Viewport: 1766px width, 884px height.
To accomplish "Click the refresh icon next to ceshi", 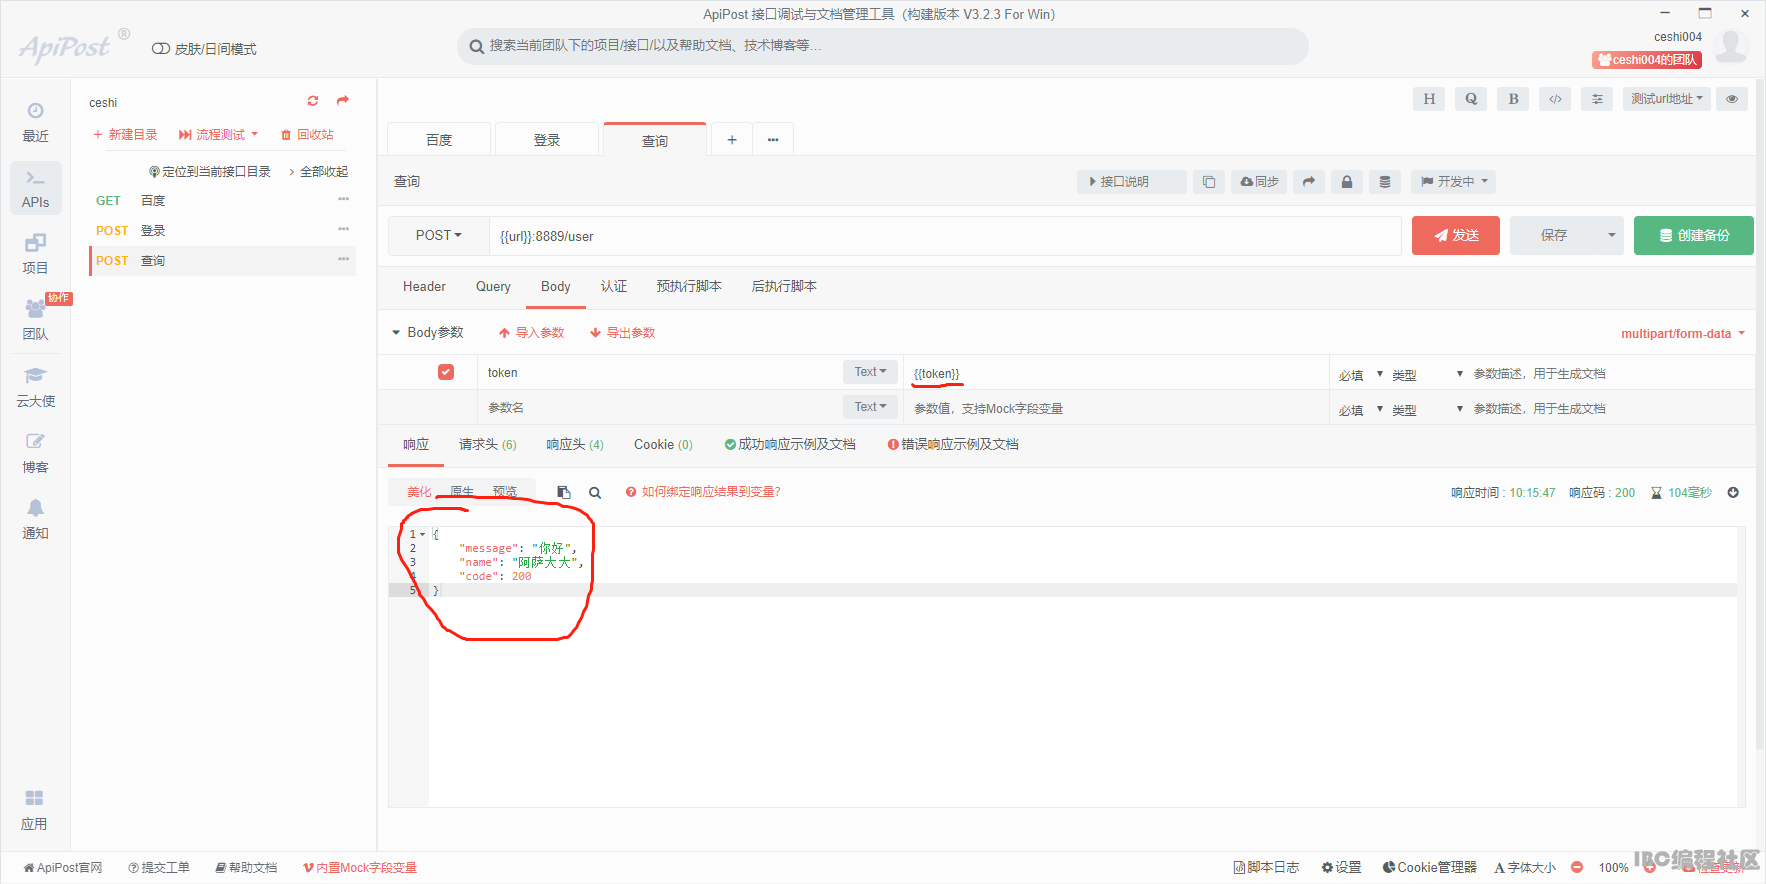I will coord(313,101).
